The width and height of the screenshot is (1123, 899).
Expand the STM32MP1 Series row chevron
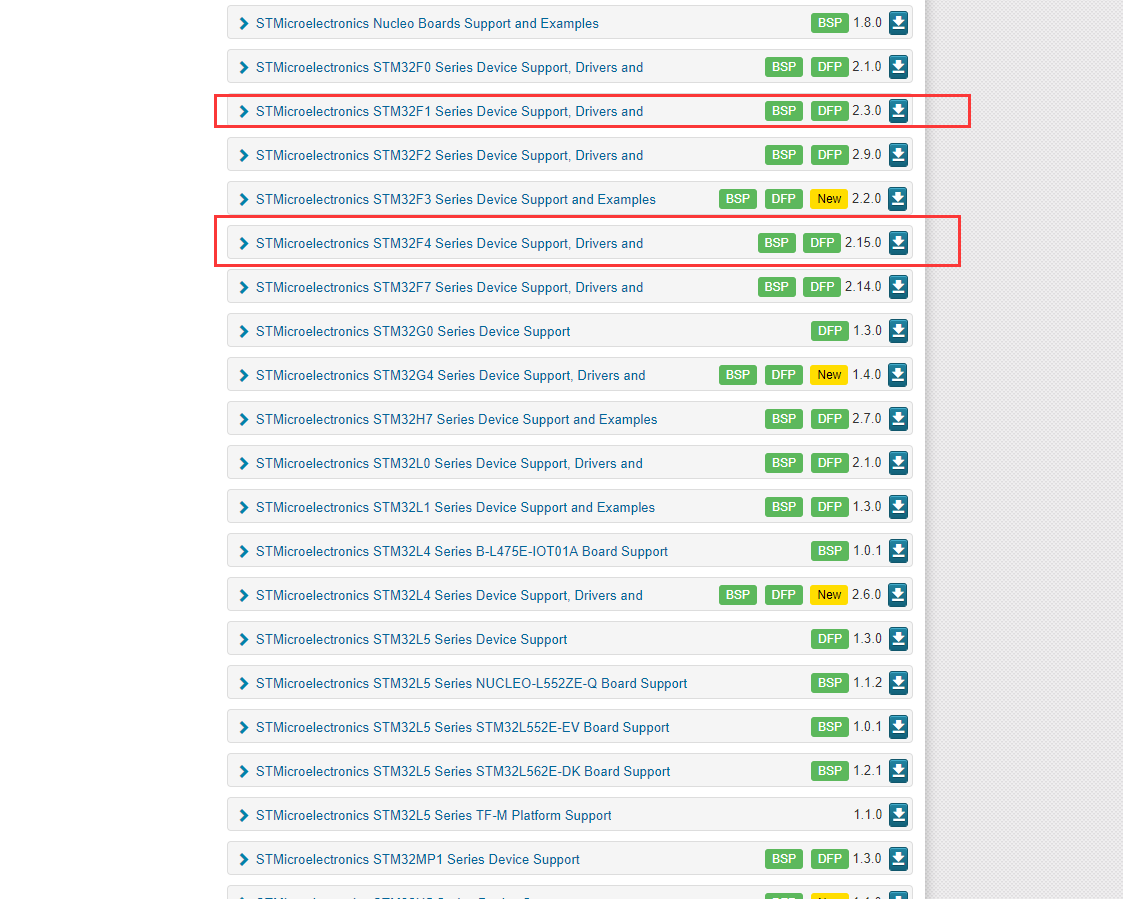[x=244, y=860]
